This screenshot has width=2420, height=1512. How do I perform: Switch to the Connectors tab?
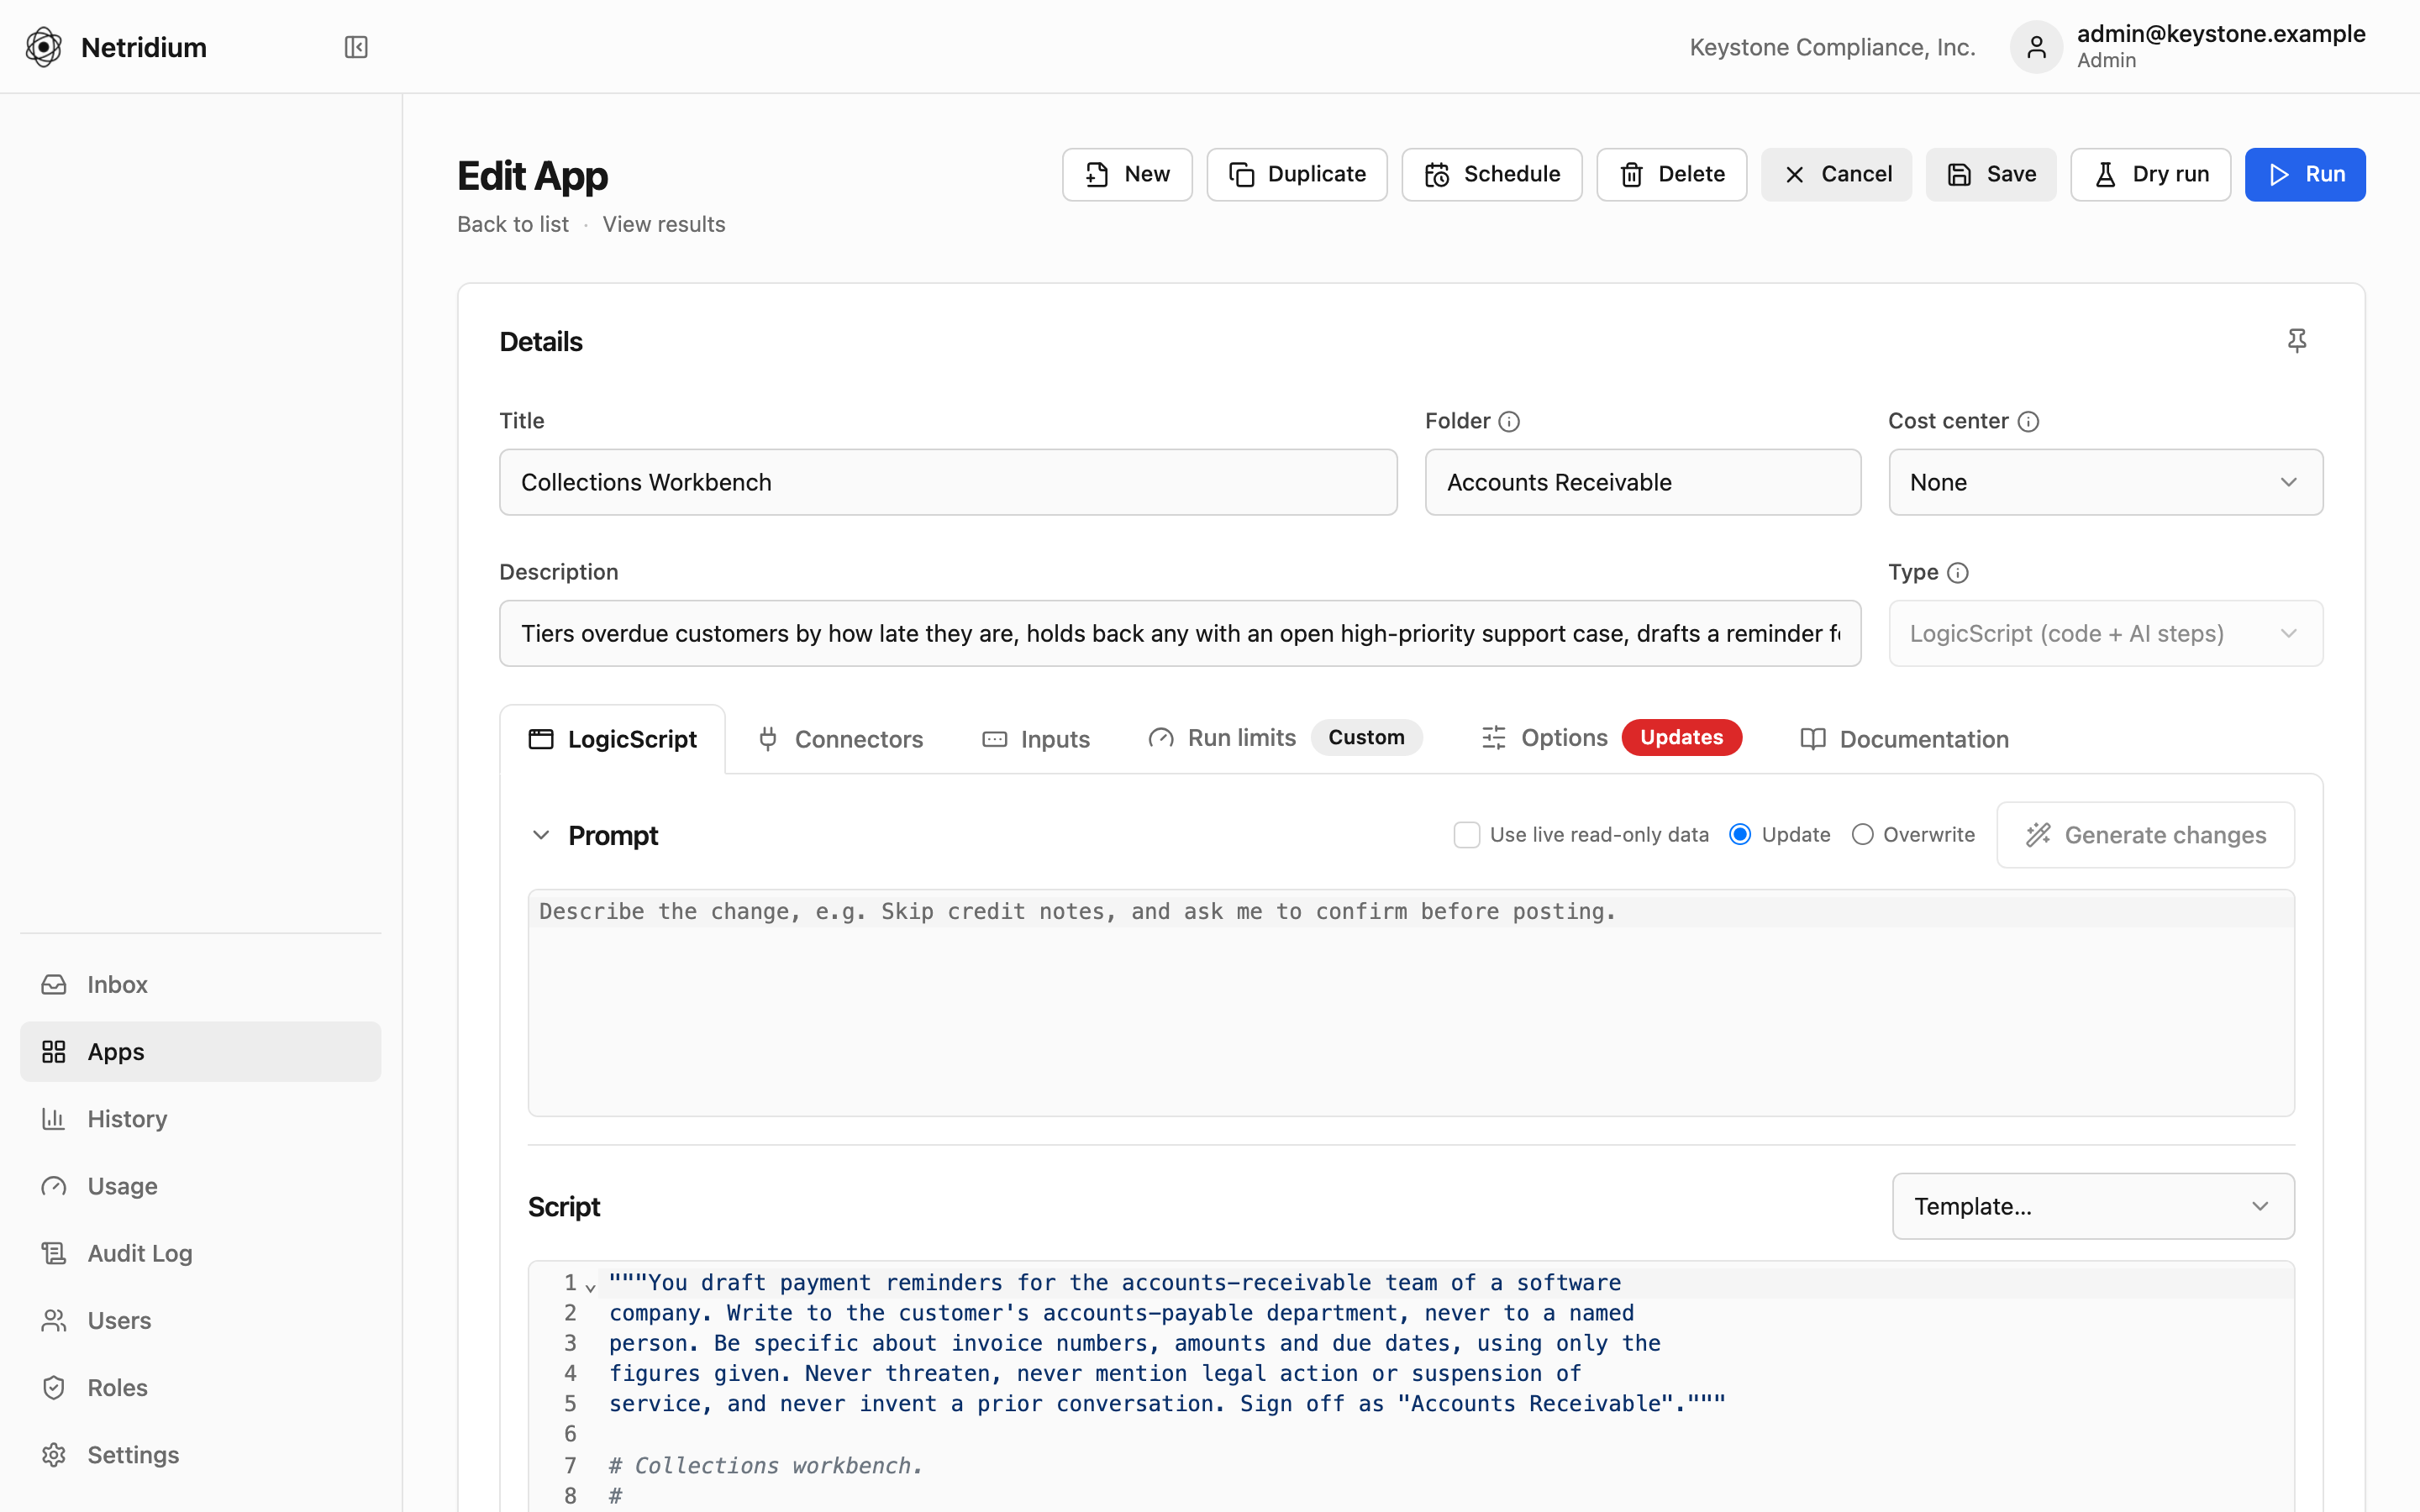click(x=840, y=739)
